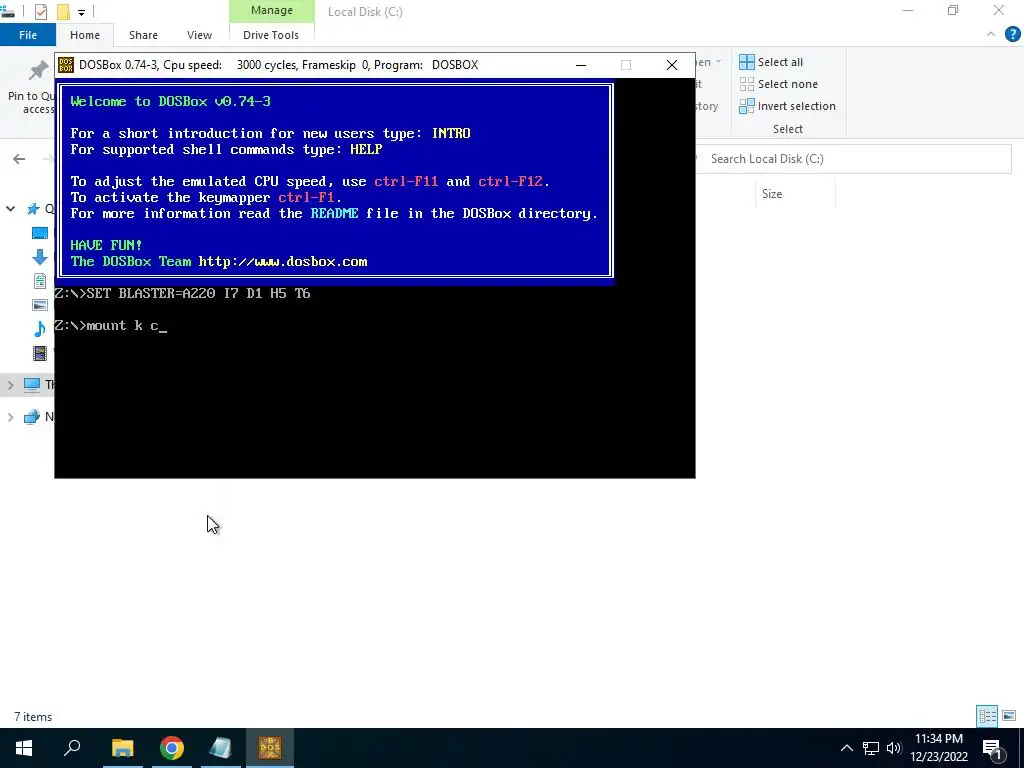The height and width of the screenshot is (768, 1024).
Task: Open the Customize Quick Access Toolbar dropdown arrow
Action: tap(81, 12)
